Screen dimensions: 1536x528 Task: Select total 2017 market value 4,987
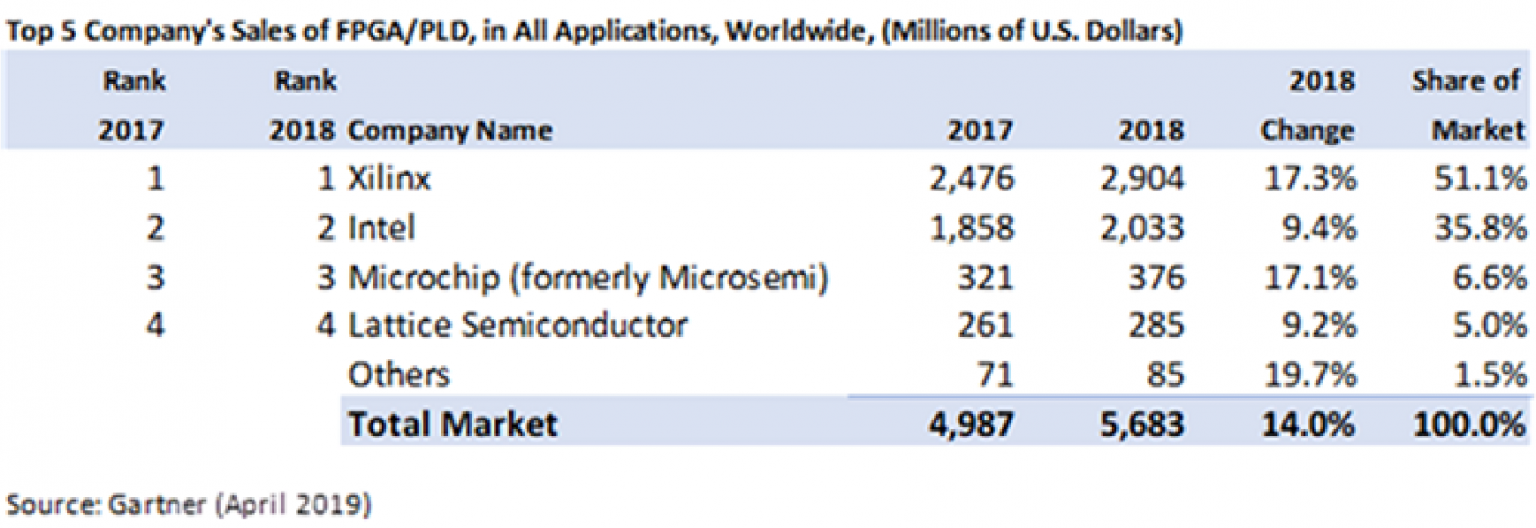coord(968,423)
